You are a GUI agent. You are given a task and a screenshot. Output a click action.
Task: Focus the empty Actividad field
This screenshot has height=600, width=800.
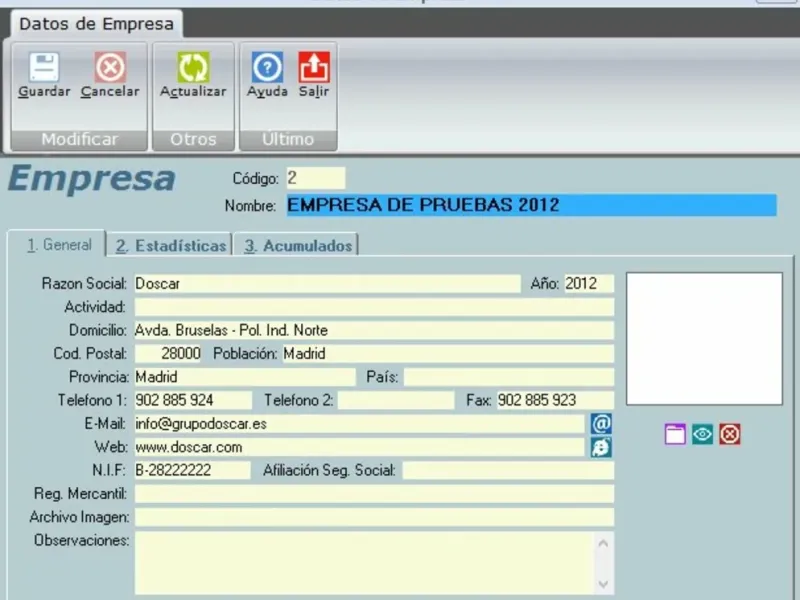point(374,307)
